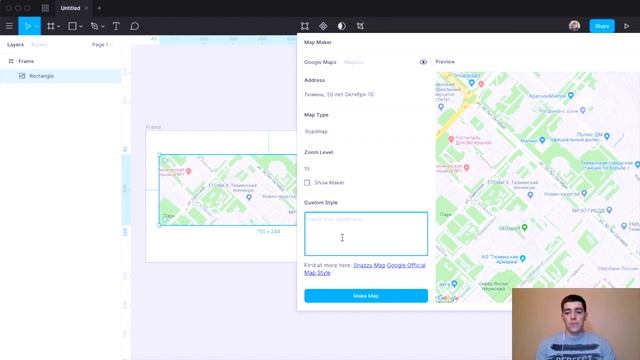Image resolution: width=640 pixels, height=360 pixels.
Task: Click the Address input field
Action: tap(366, 94)
